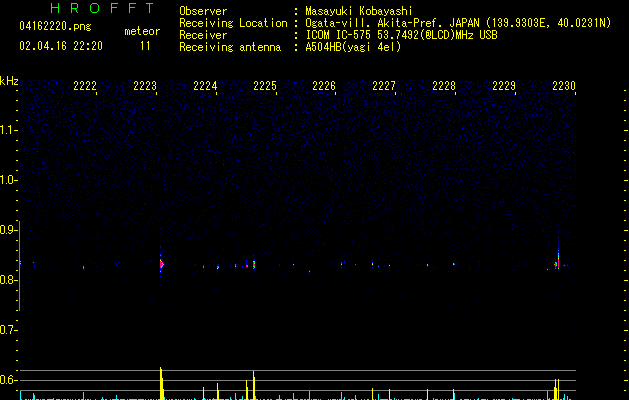Image resolution: width=629 pixels, height=400 pixels.
Task: Click the 0.8 kHz axis label
Action: [8, 280]
